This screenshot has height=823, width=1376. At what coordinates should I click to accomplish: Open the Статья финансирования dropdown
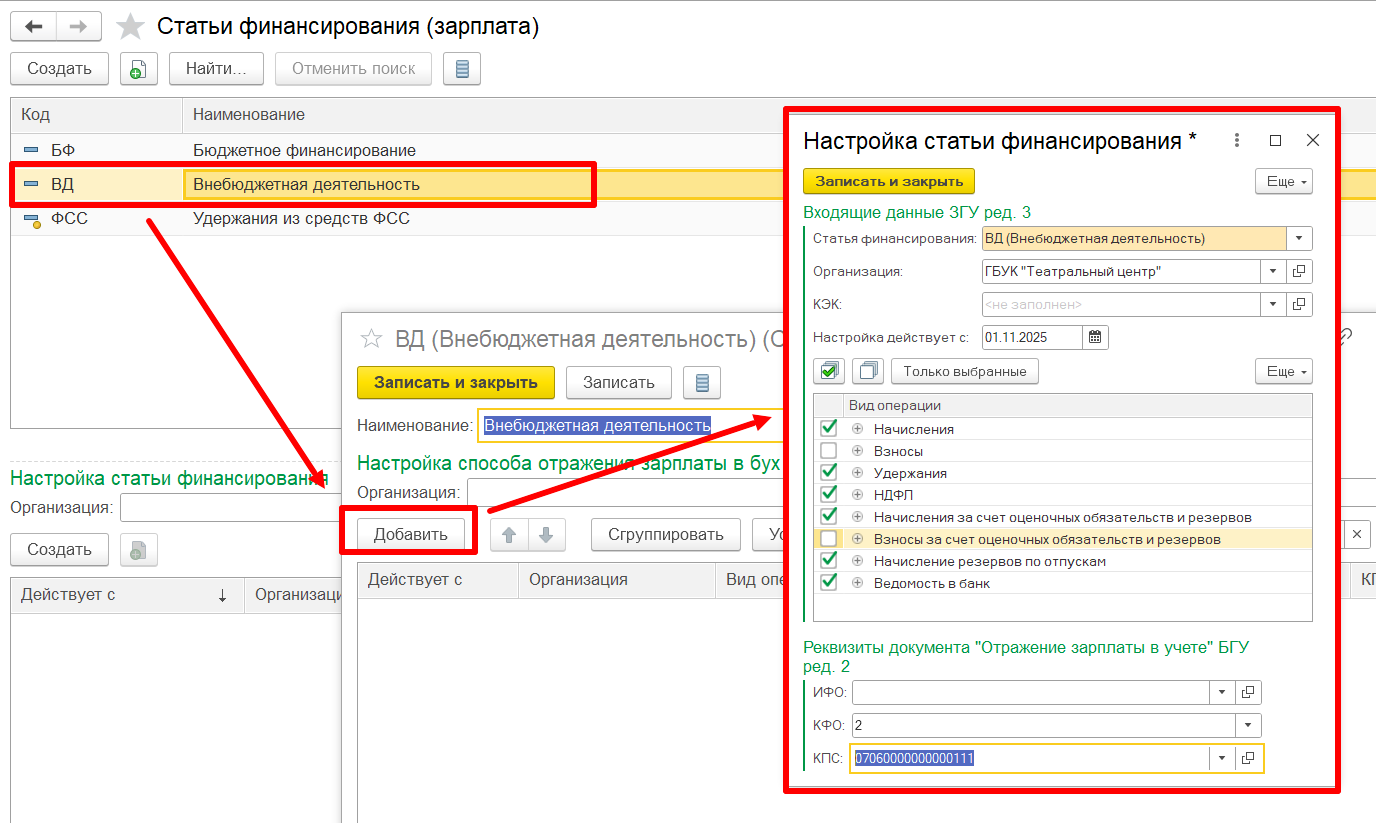1299,238
